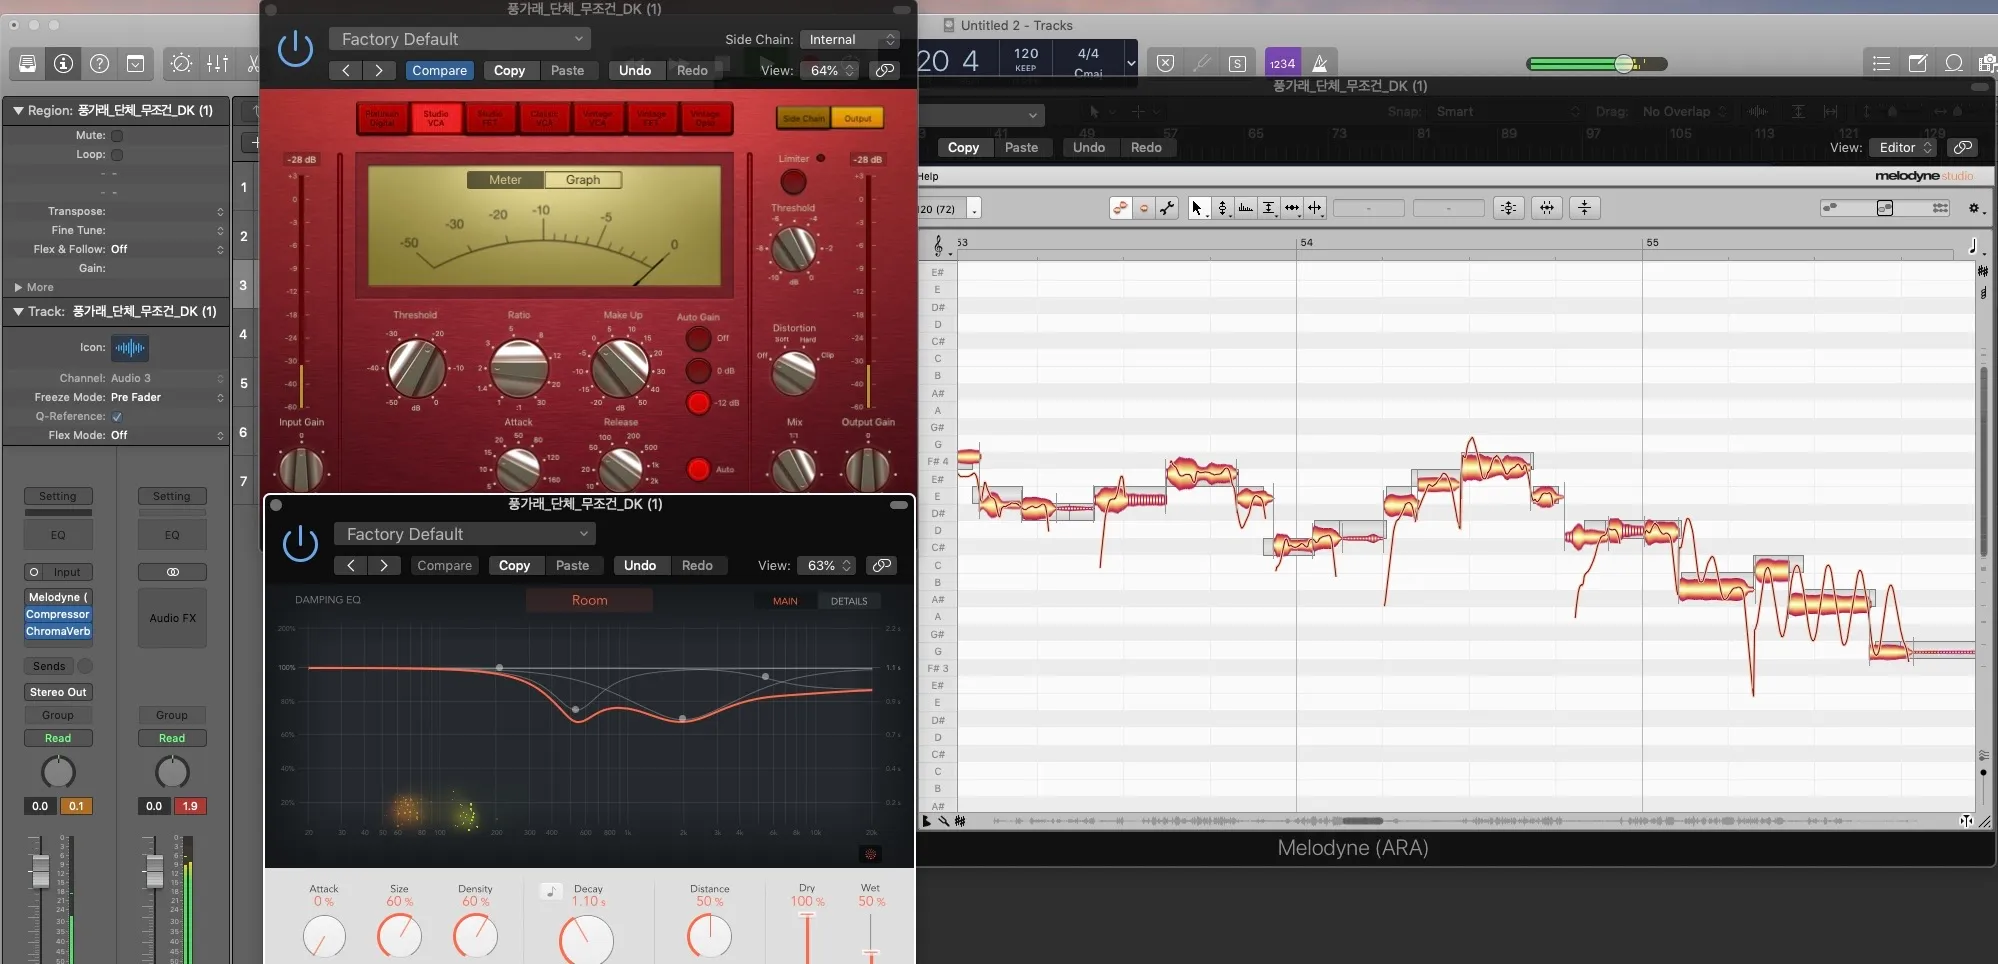
Task: Toggle the ChromaVerb plugin power button
Action: 300,544
